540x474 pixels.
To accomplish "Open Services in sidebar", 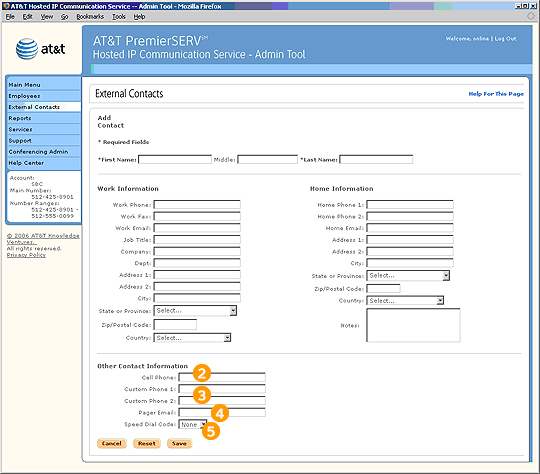I will [x=44, y=129].
